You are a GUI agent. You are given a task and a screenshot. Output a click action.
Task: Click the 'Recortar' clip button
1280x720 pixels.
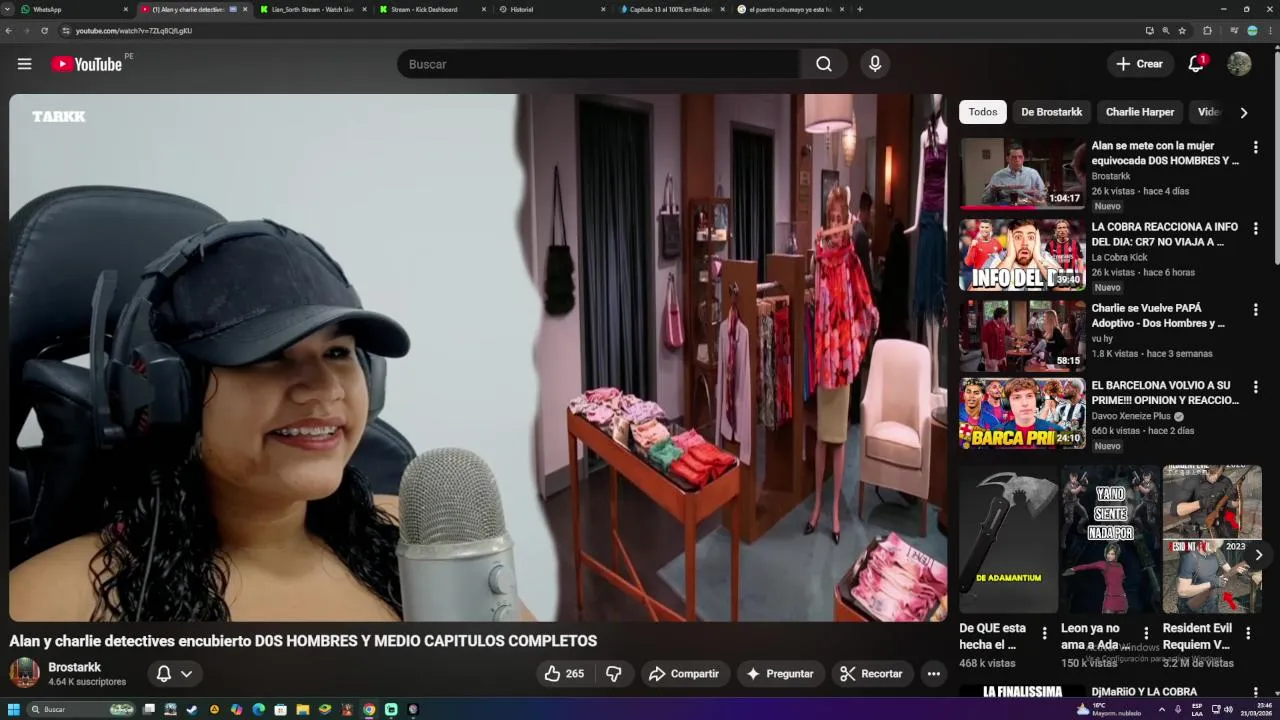[x=872, y=674]
